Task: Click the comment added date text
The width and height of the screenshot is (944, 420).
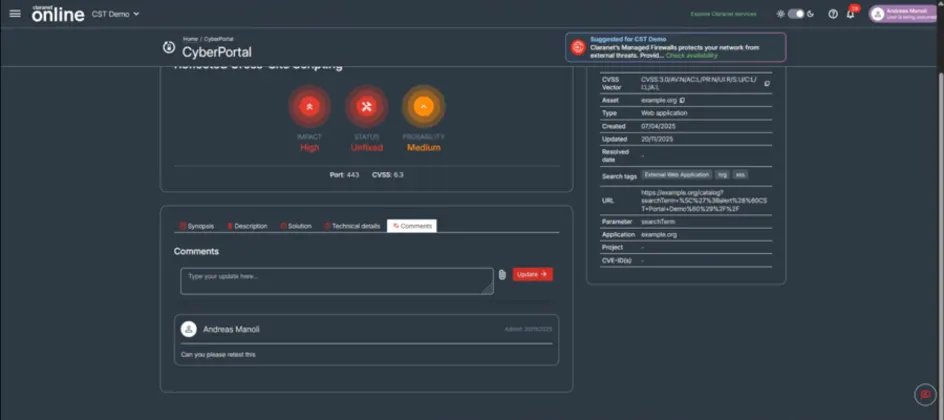Action: (x=529, y=330)
